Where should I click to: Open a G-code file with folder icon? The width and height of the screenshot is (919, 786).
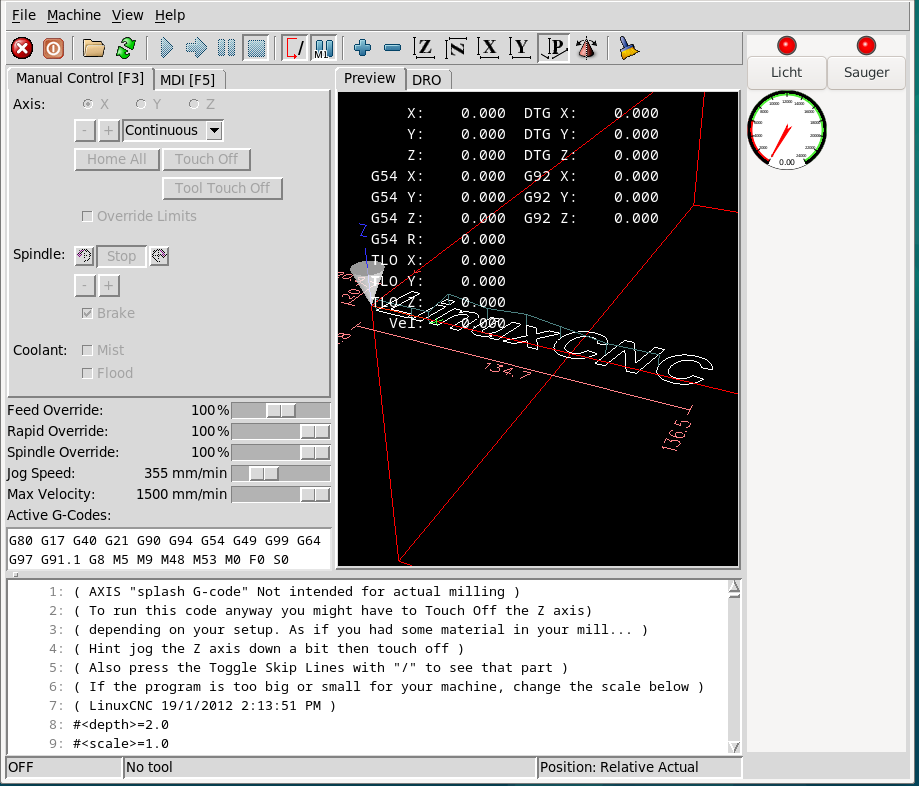coord(94,47)
